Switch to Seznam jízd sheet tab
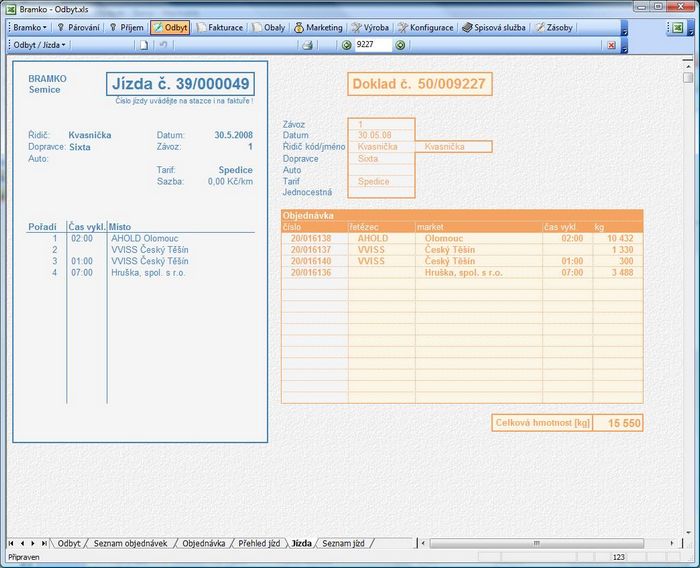The image size is (700, 568). coord(343,543)
